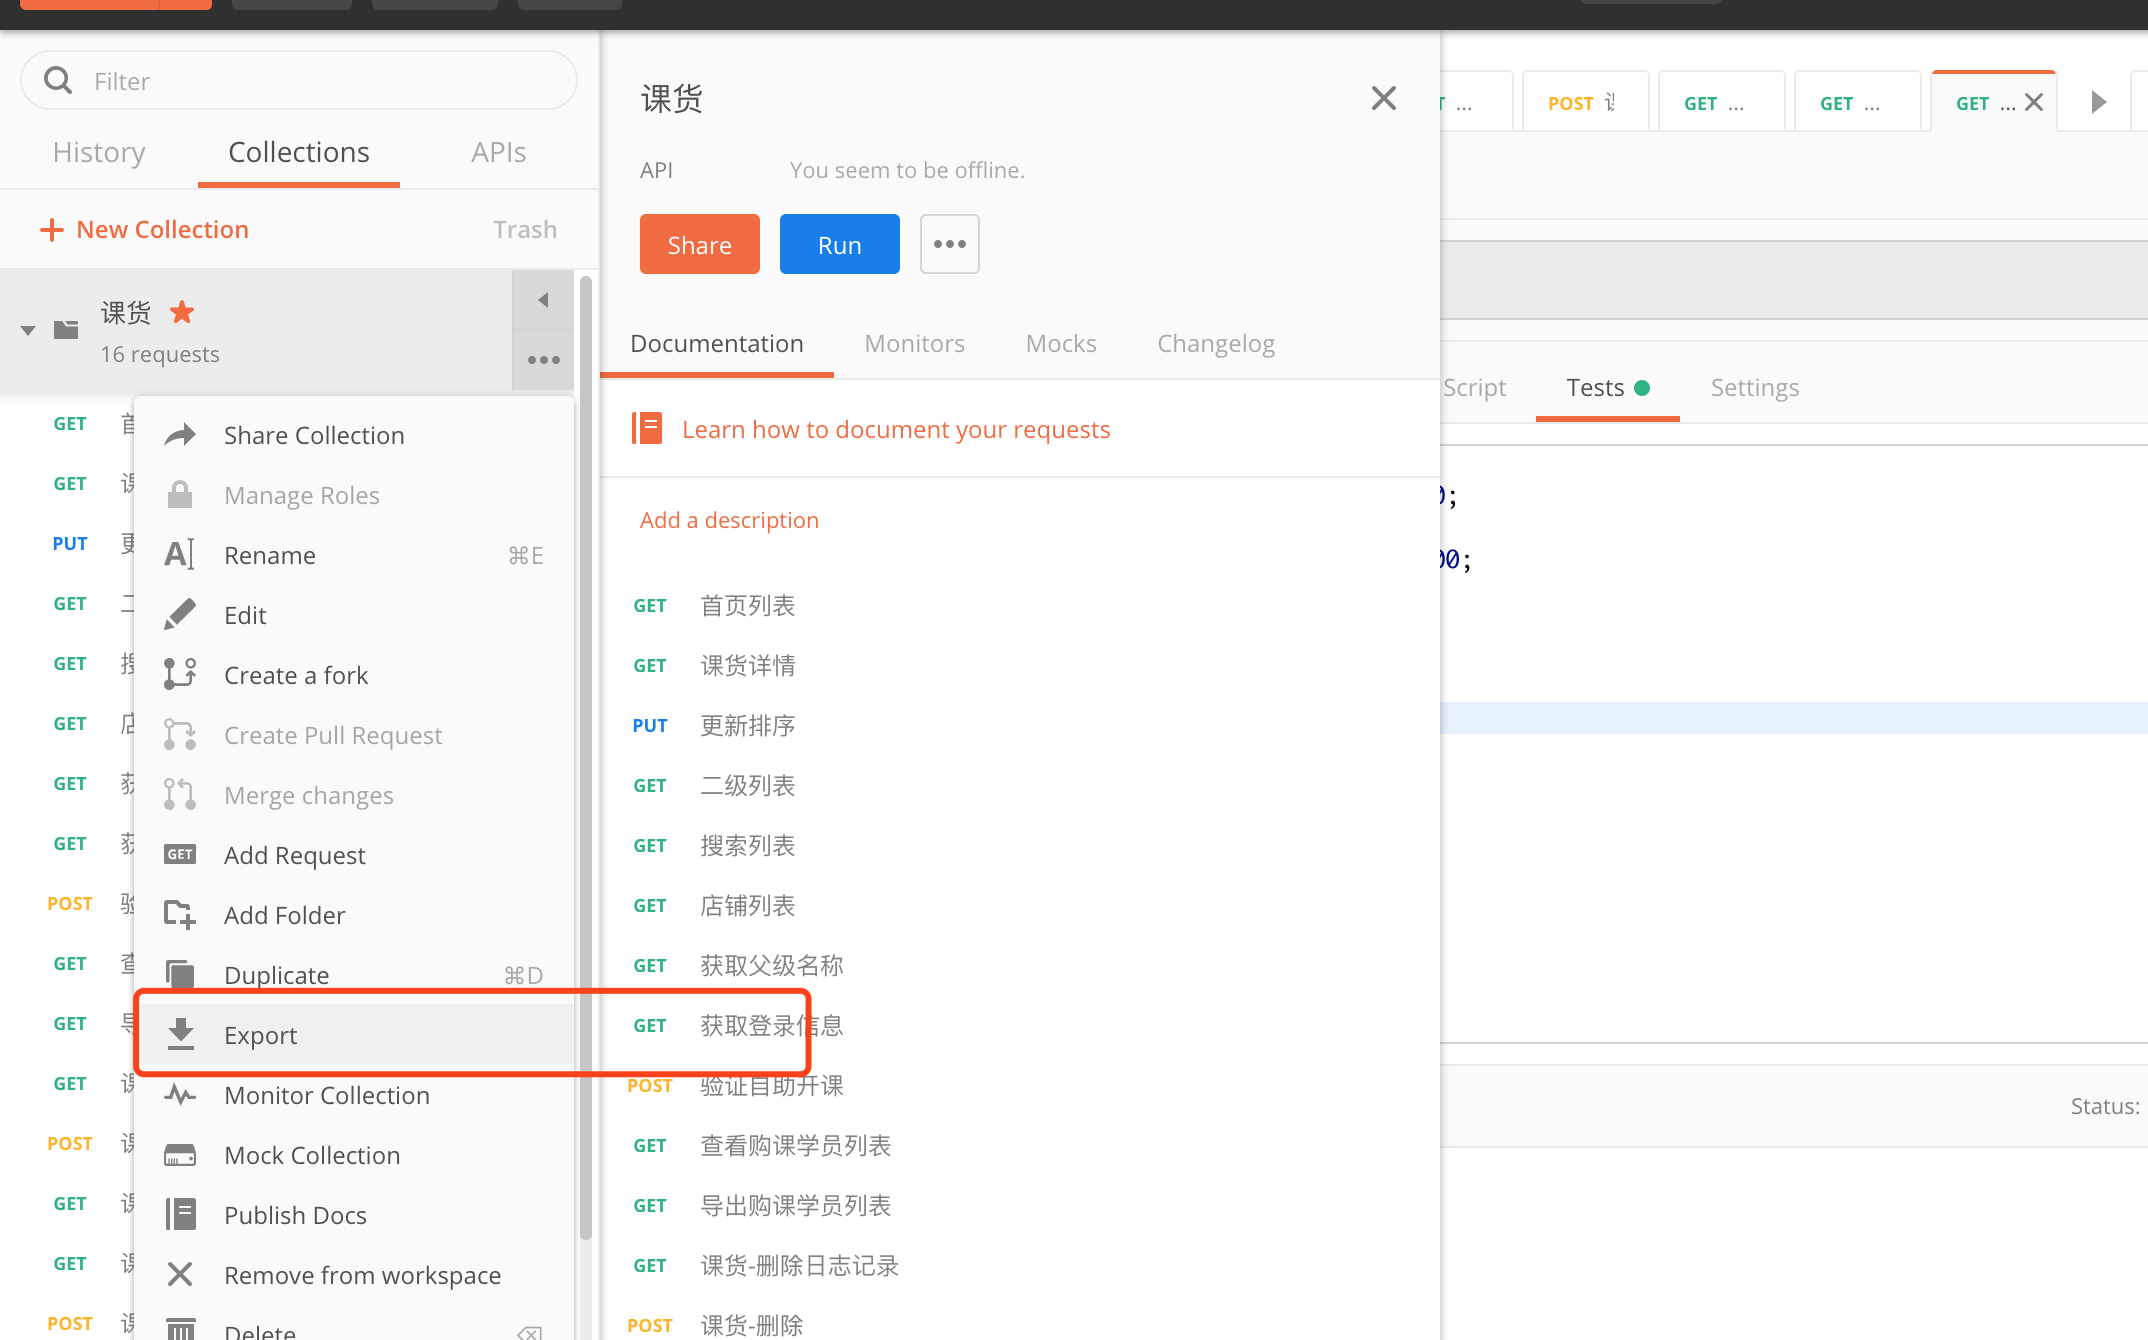Collapse the 课货 collection tree arrow

coord(28,330)
